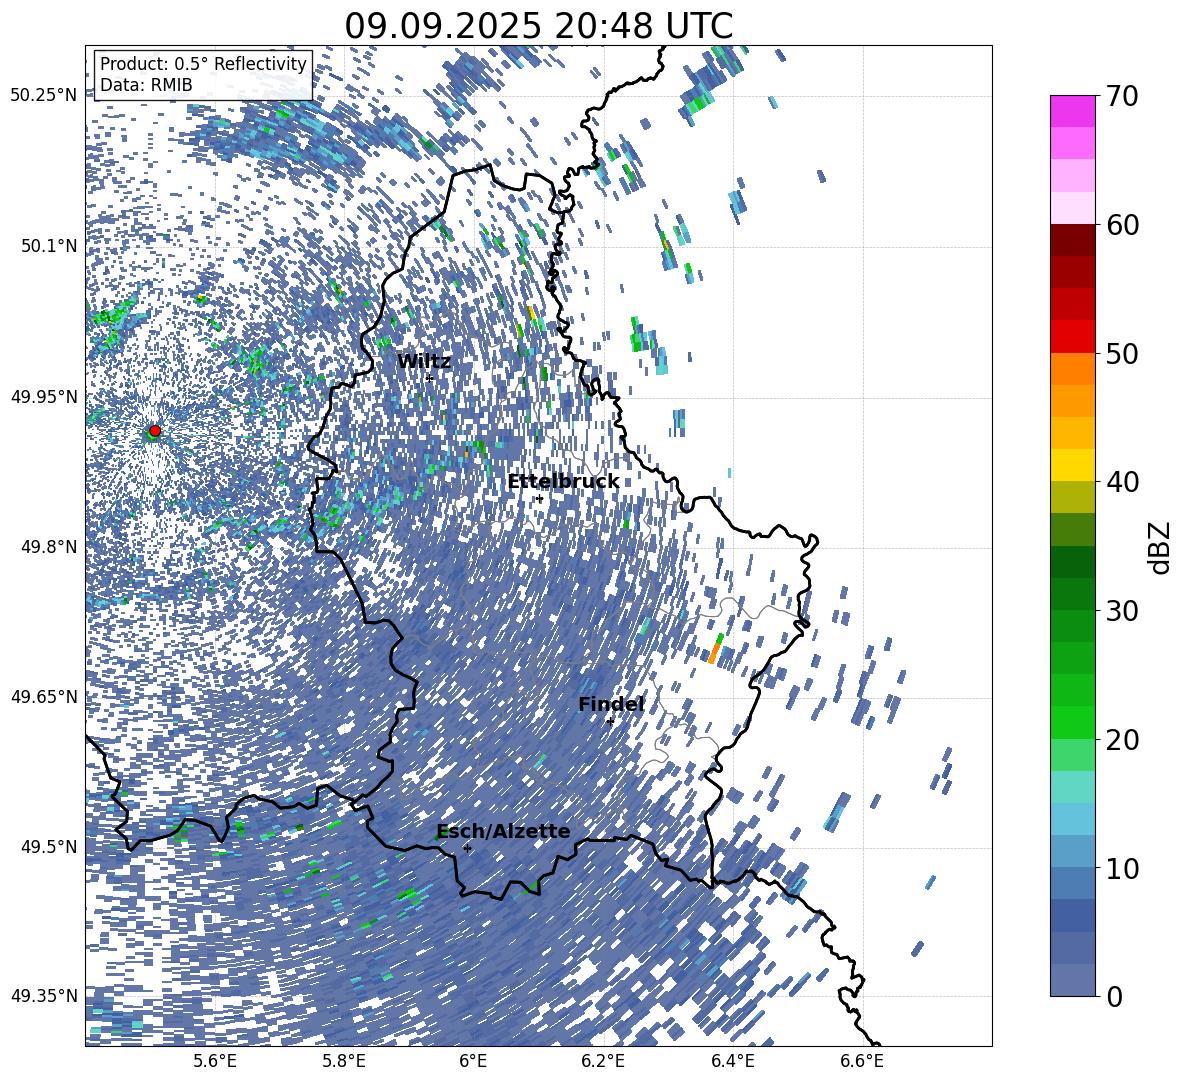
Task: Click the colorbar tick label 70
Action: (x=1123, y=97)
